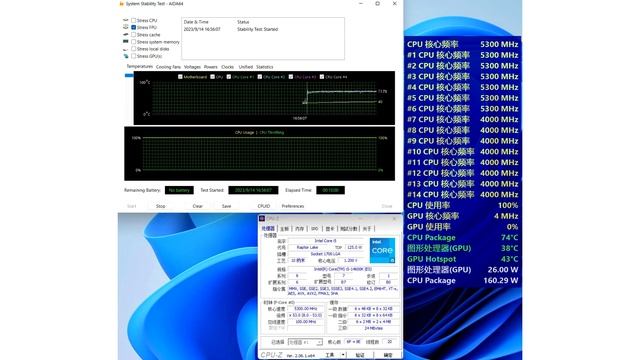Enable the Stress CPU checkbox
Viewport: 640px width, 360px height.
[x=133, y=20]
